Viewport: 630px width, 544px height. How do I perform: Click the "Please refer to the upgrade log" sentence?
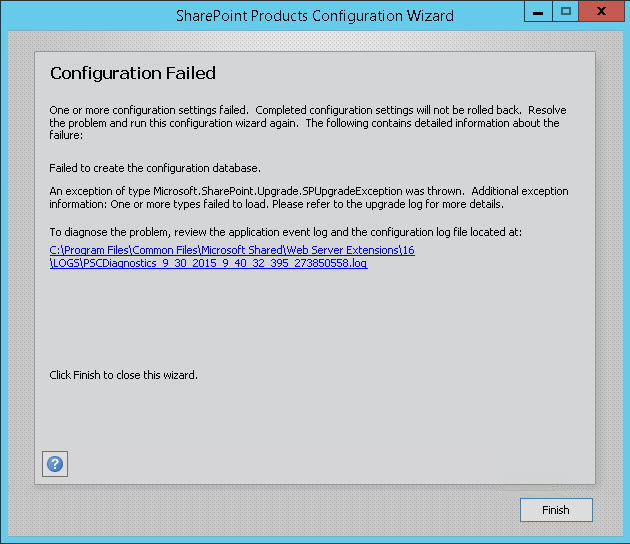point(388,204)
